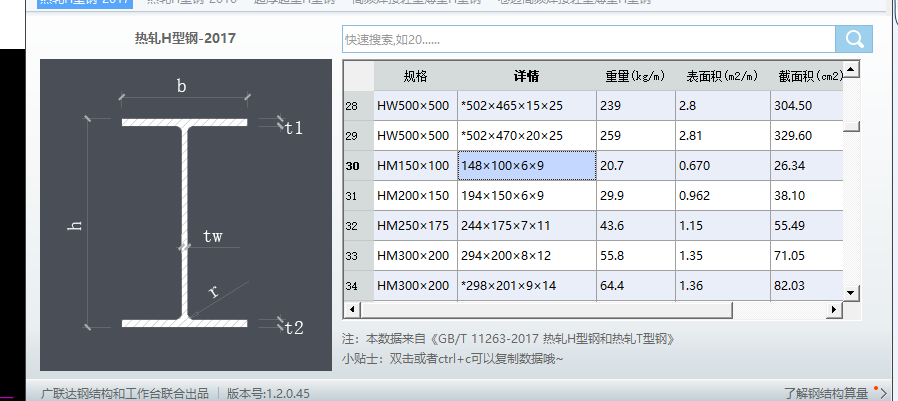This screenshot has height=401, width=898.
Task: Select the surface area cell 1.35
Action: 723,255
